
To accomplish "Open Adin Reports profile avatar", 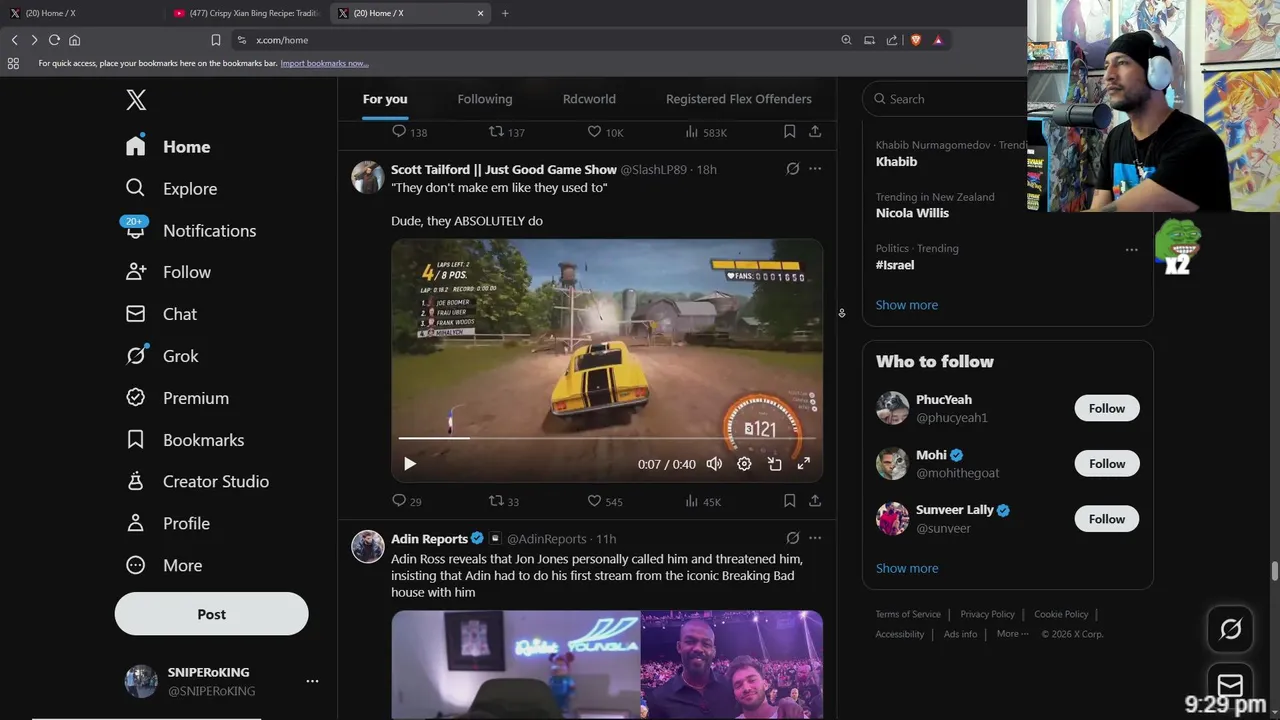I will tap(368, 546).
